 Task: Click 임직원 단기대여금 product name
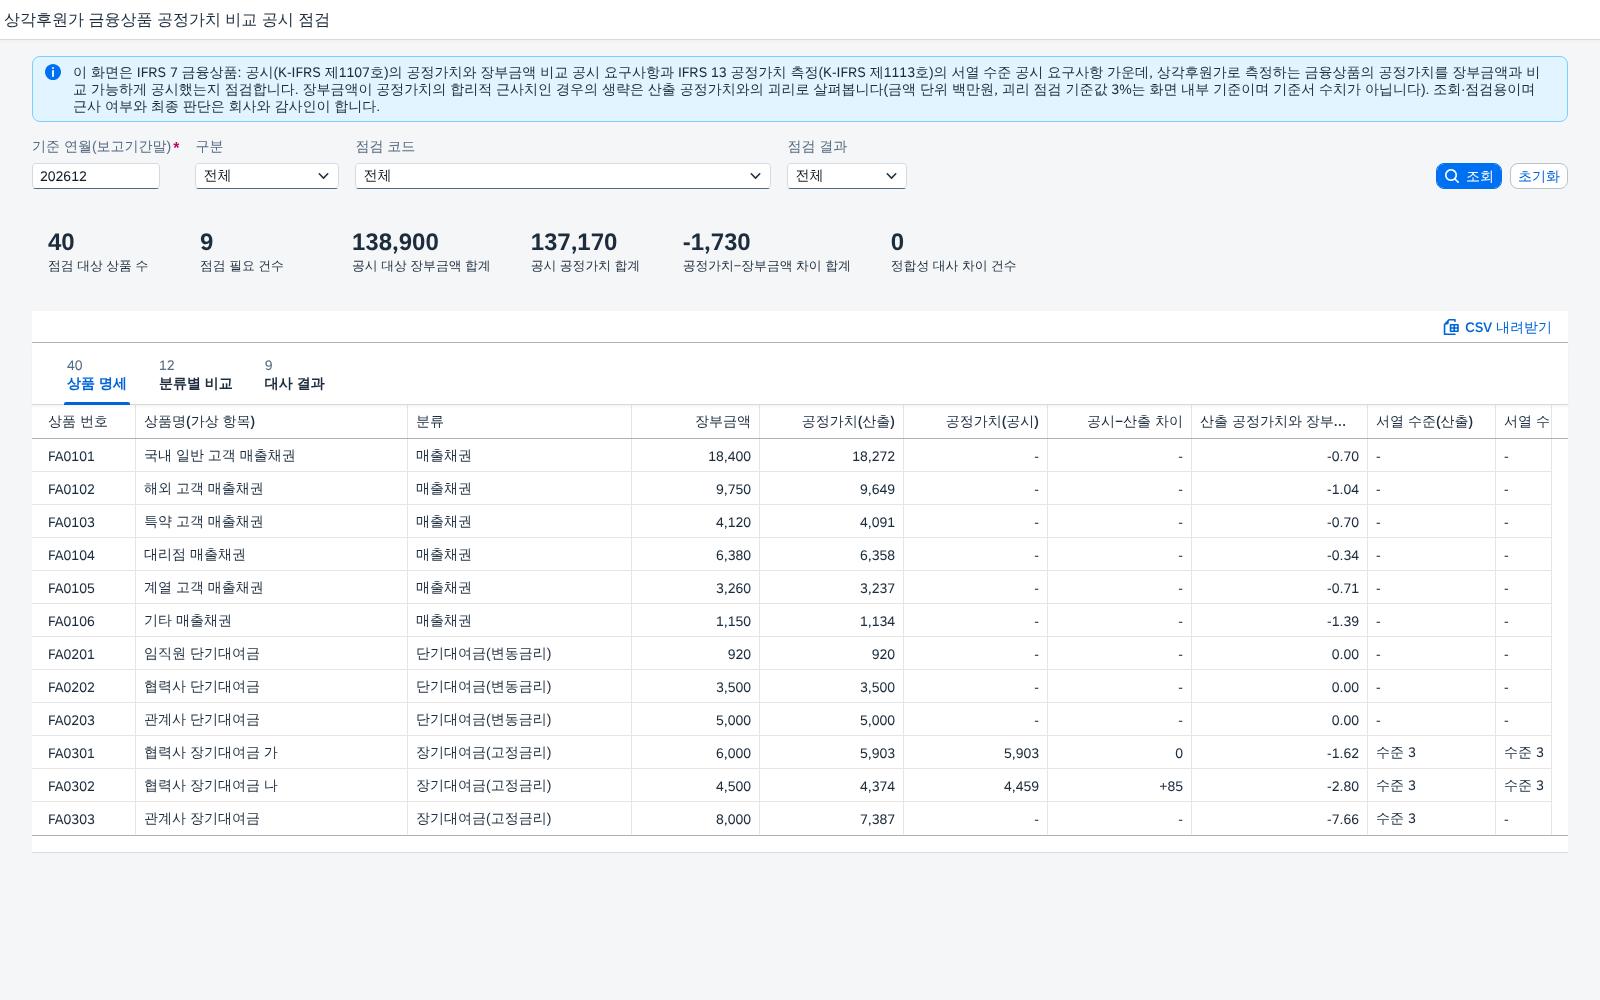pyautogui.click(x=202, y=654)
